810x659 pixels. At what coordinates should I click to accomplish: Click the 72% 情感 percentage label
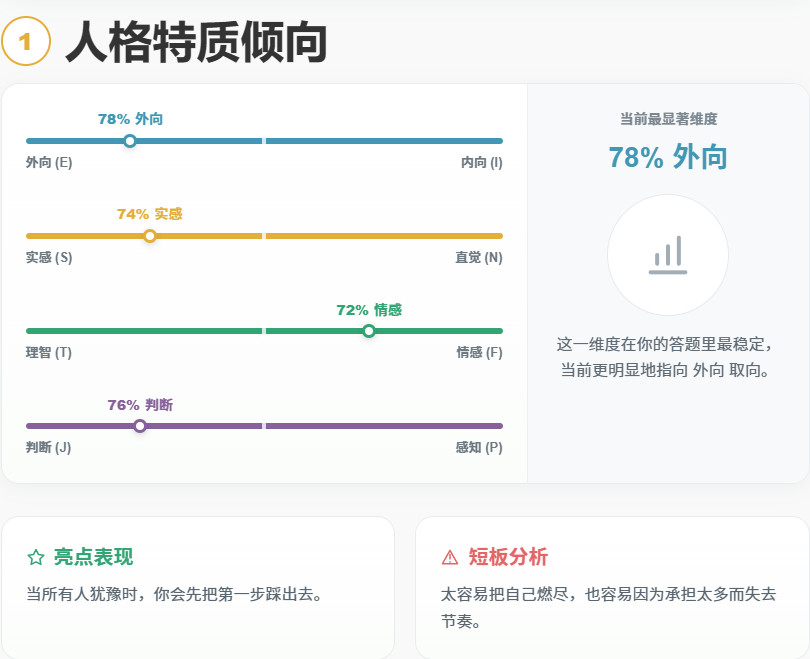coord(368,309)
